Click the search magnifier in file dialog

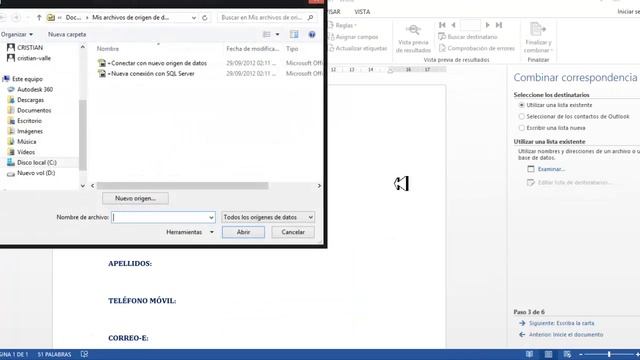pyautogui.click(x=311, y=18)
